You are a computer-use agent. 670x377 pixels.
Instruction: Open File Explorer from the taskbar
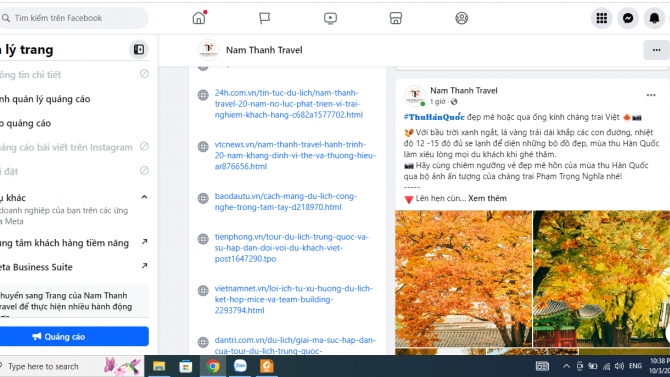[x=159, y=366]
